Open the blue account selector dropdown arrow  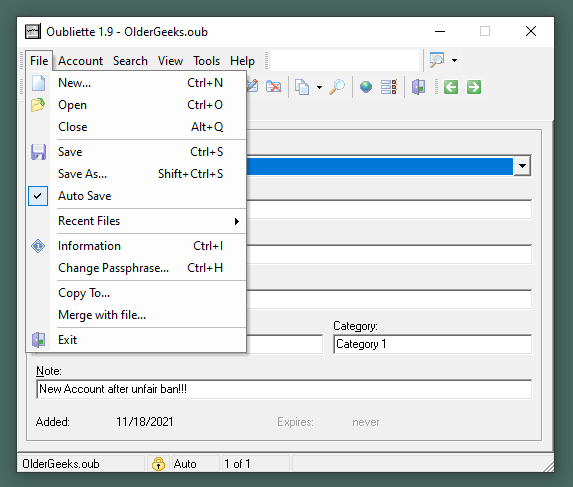point(523,166)
